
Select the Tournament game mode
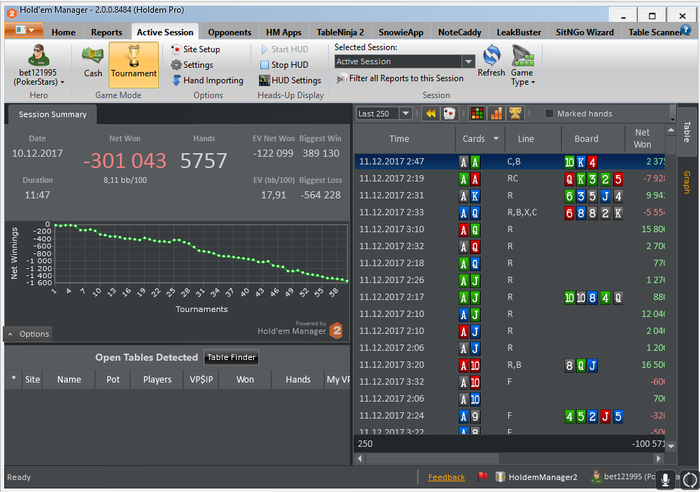click(x=133, y=64)
